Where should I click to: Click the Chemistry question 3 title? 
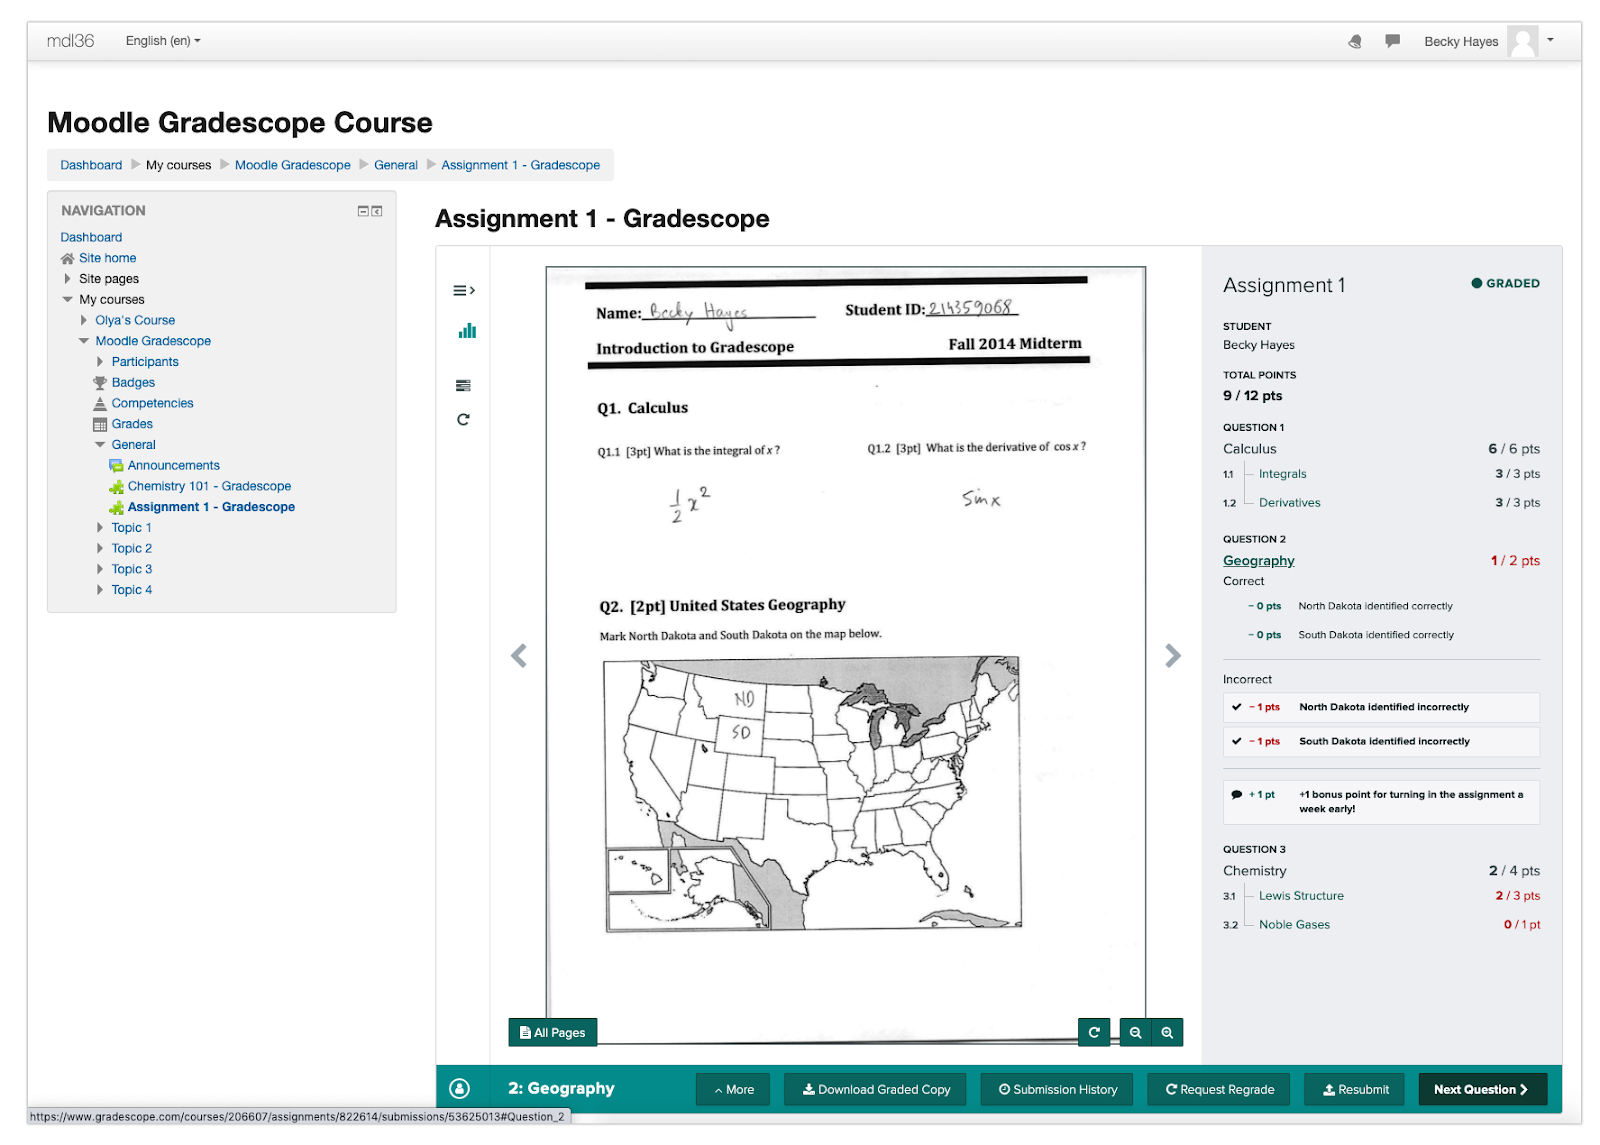pyautogui.click(x=1255, y=871)
